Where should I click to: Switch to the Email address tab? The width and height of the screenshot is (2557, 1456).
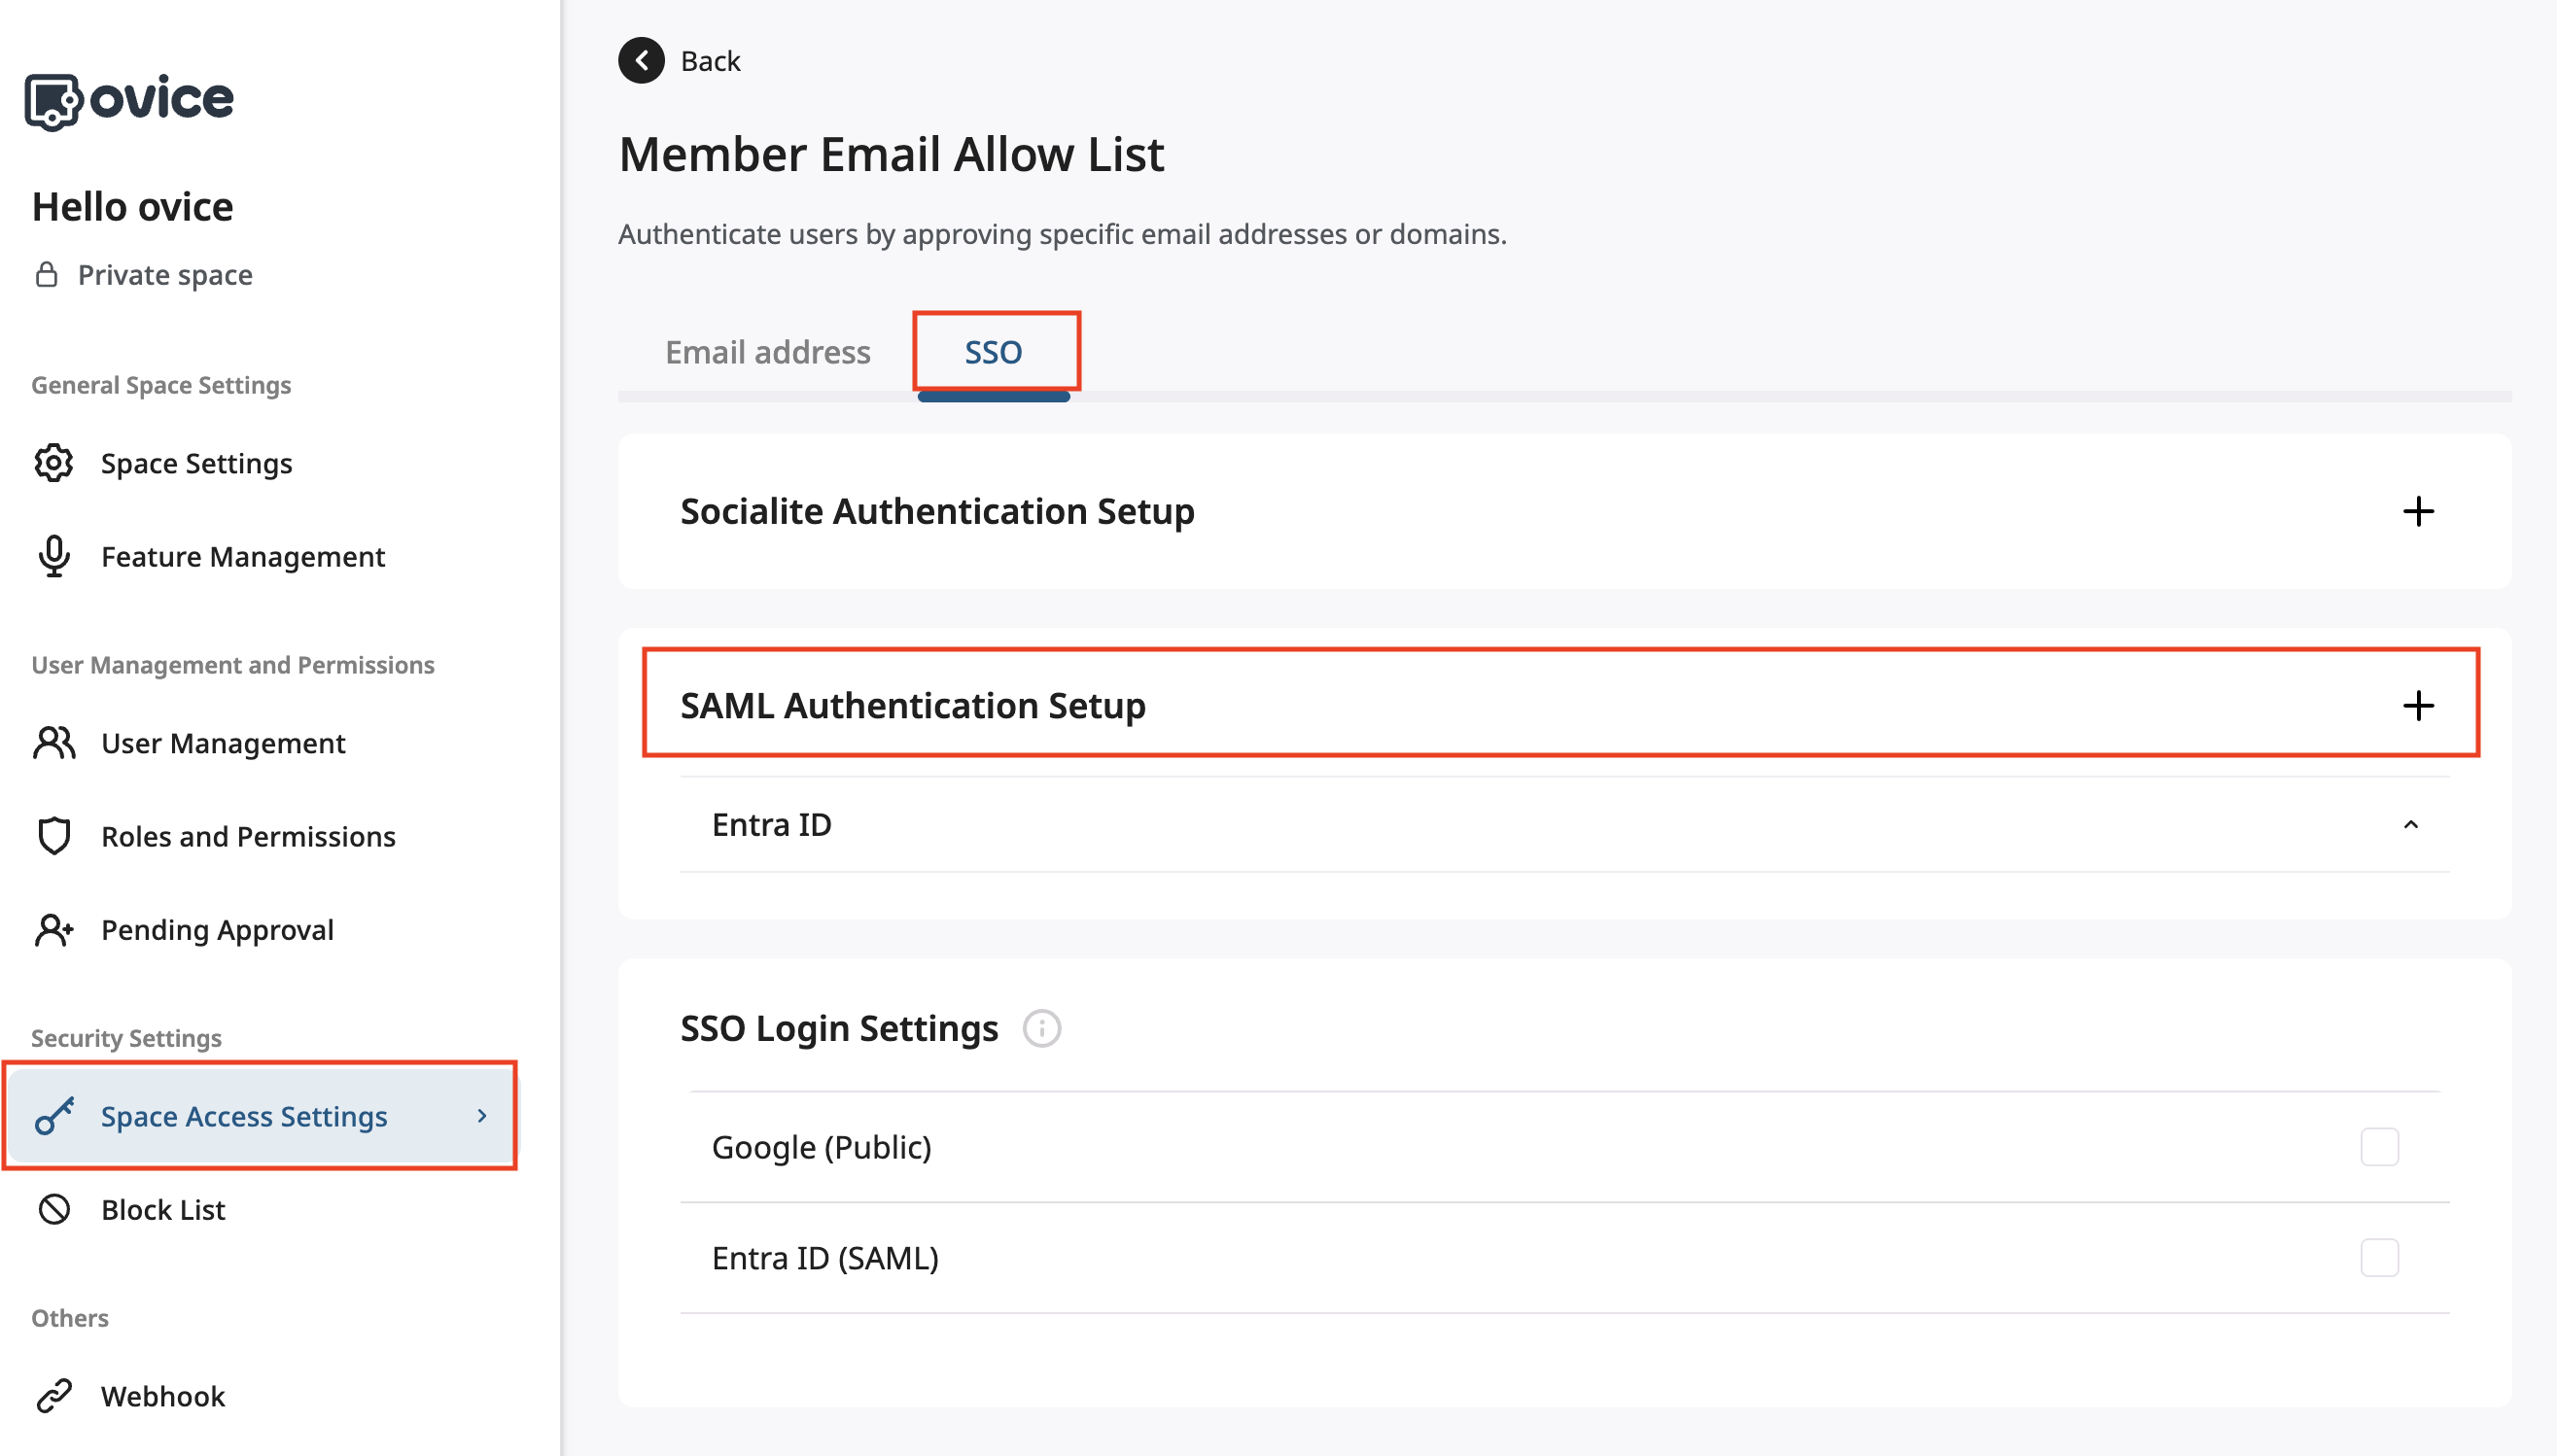tap(768, 352)
